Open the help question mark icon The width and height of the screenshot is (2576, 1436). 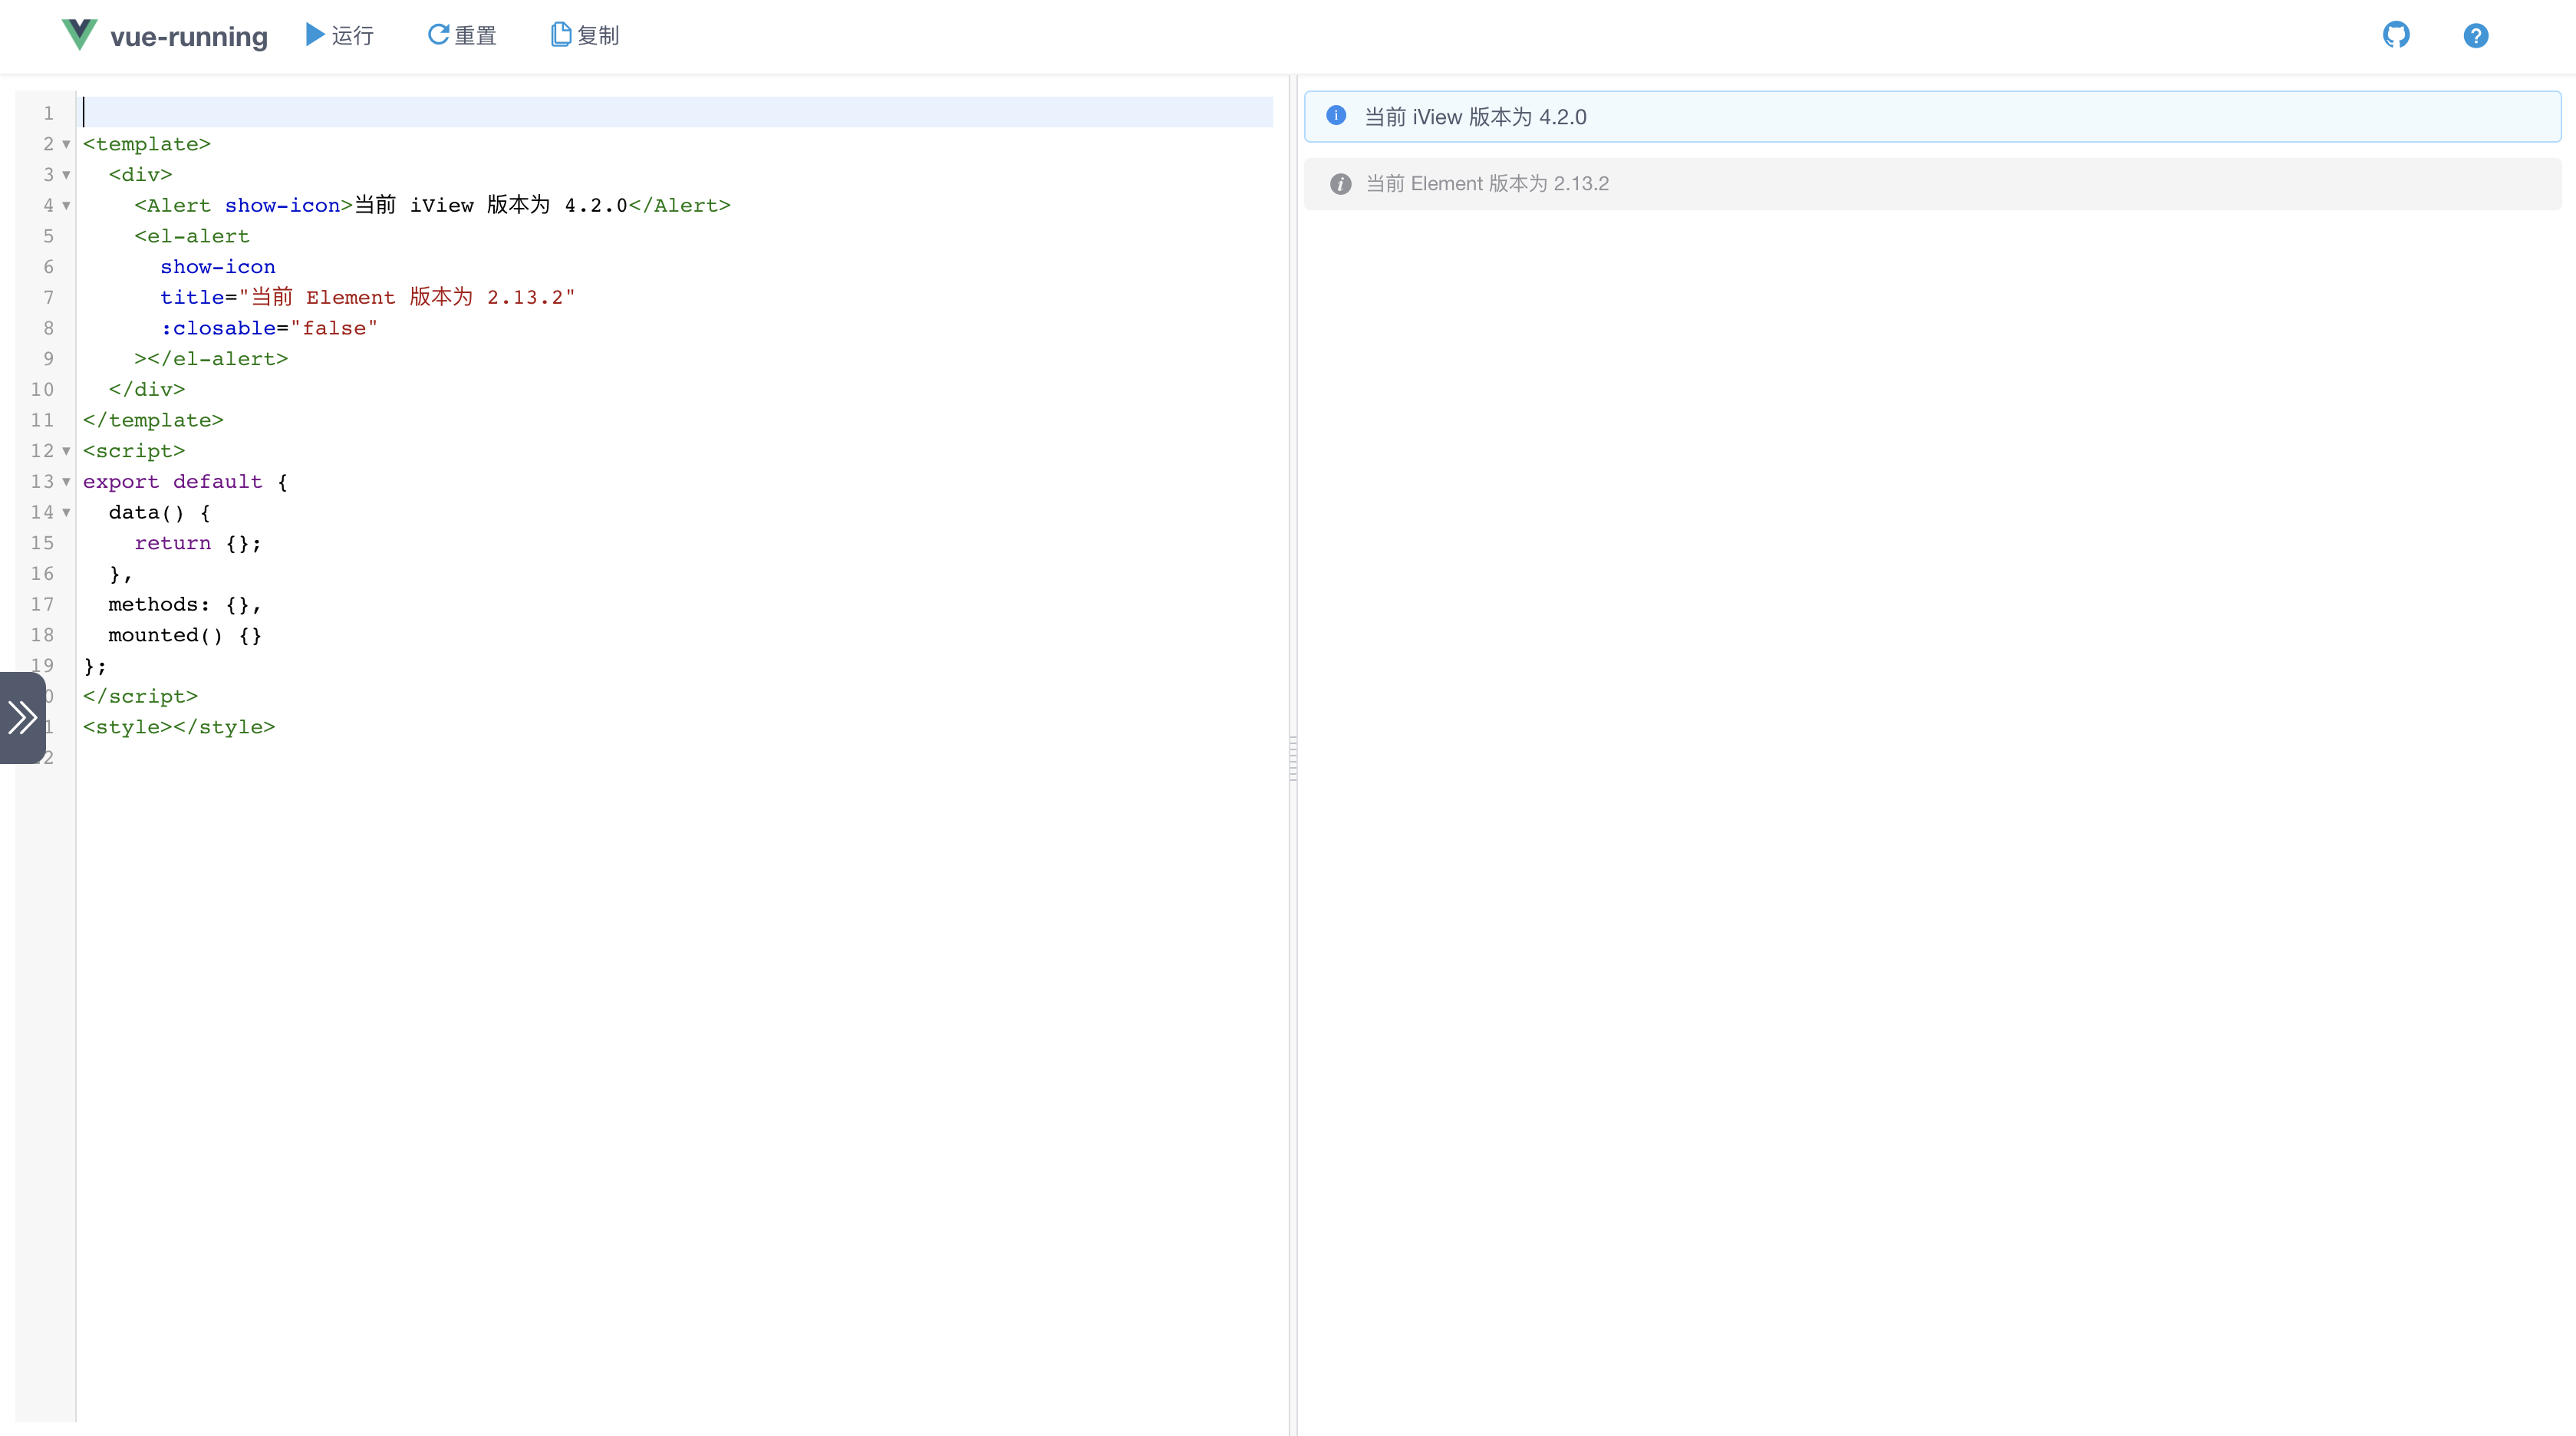click(x=2475, y=36)
